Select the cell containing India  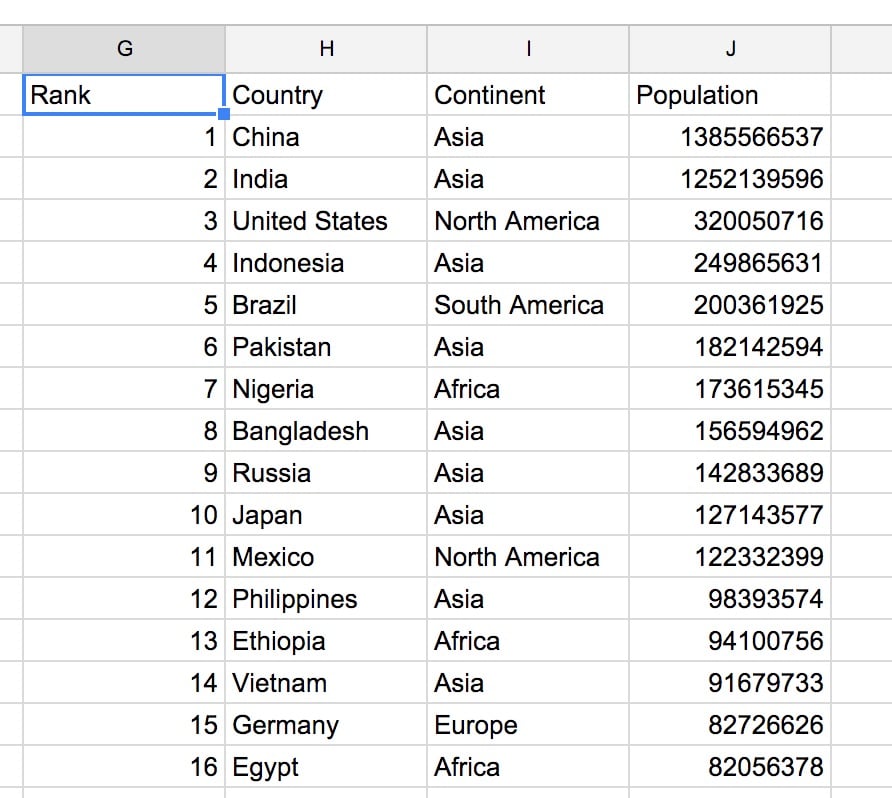pos(326,179)
